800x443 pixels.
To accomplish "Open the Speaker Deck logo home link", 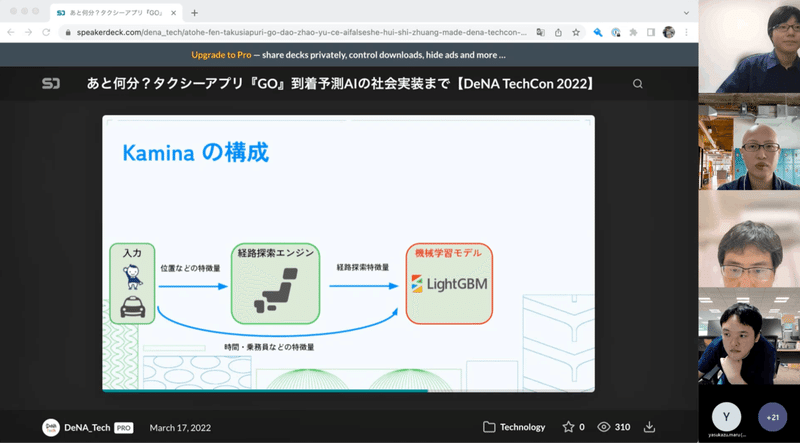I will coord(51,84).
